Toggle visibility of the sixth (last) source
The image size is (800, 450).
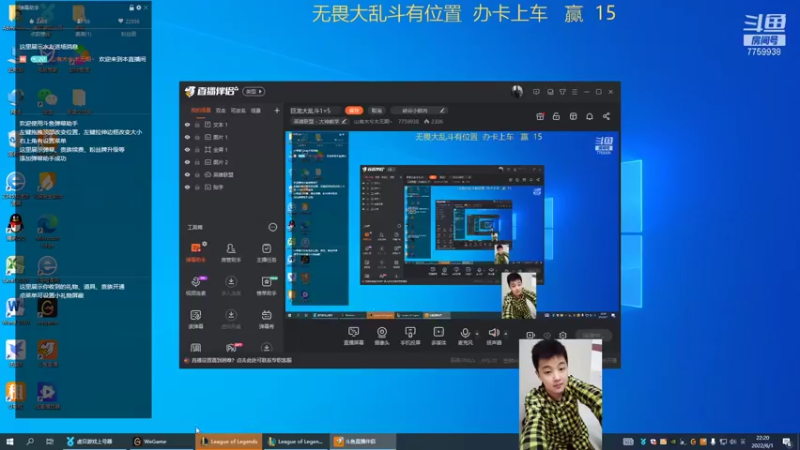tap(187, 187)
